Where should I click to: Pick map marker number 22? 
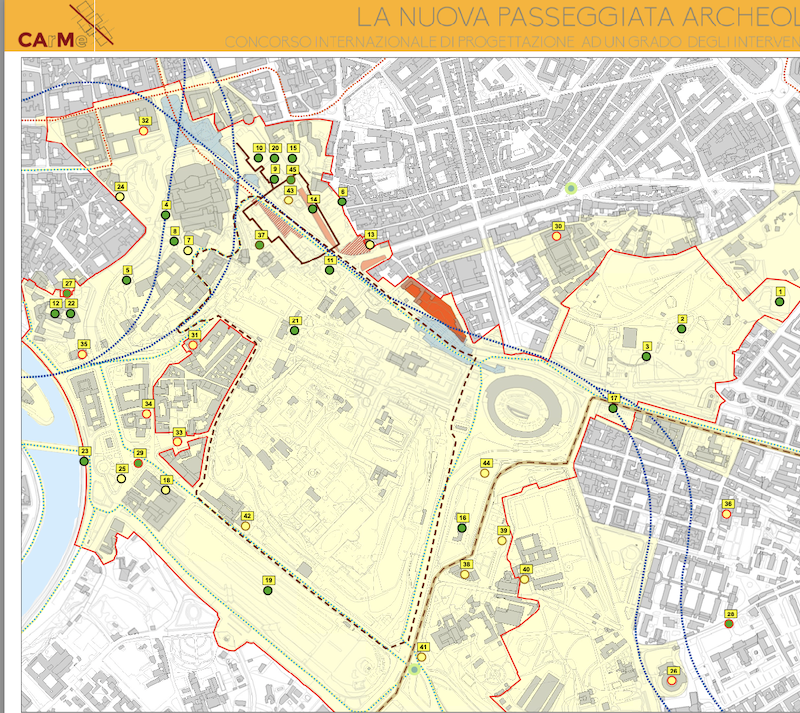click(x=71, y=313)
